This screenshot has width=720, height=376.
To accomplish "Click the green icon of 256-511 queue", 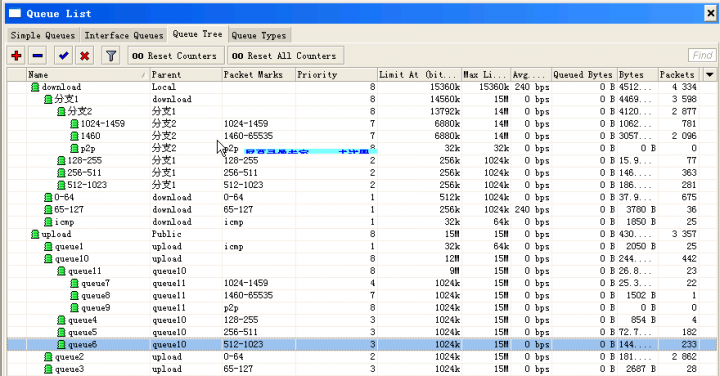I will point(61,173).
